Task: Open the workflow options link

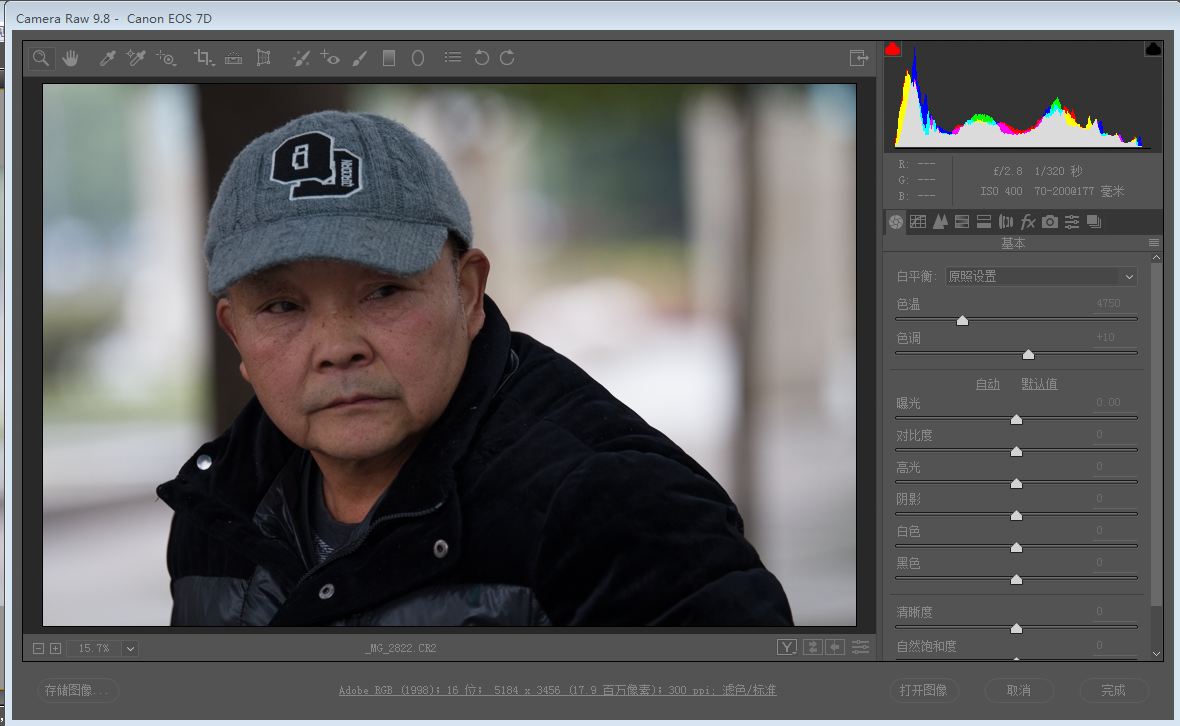Action: (557, 690)
